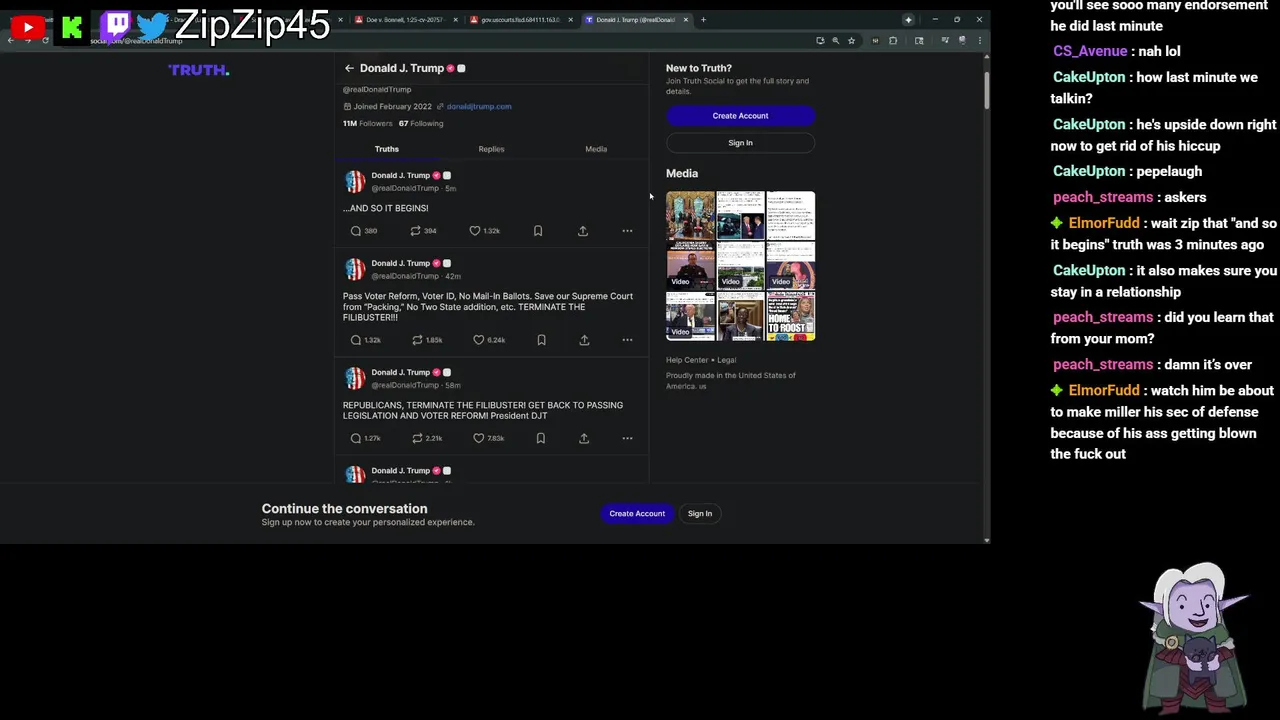Open the "HOME TO ROOST" media thumbnail

click(791, 316)
